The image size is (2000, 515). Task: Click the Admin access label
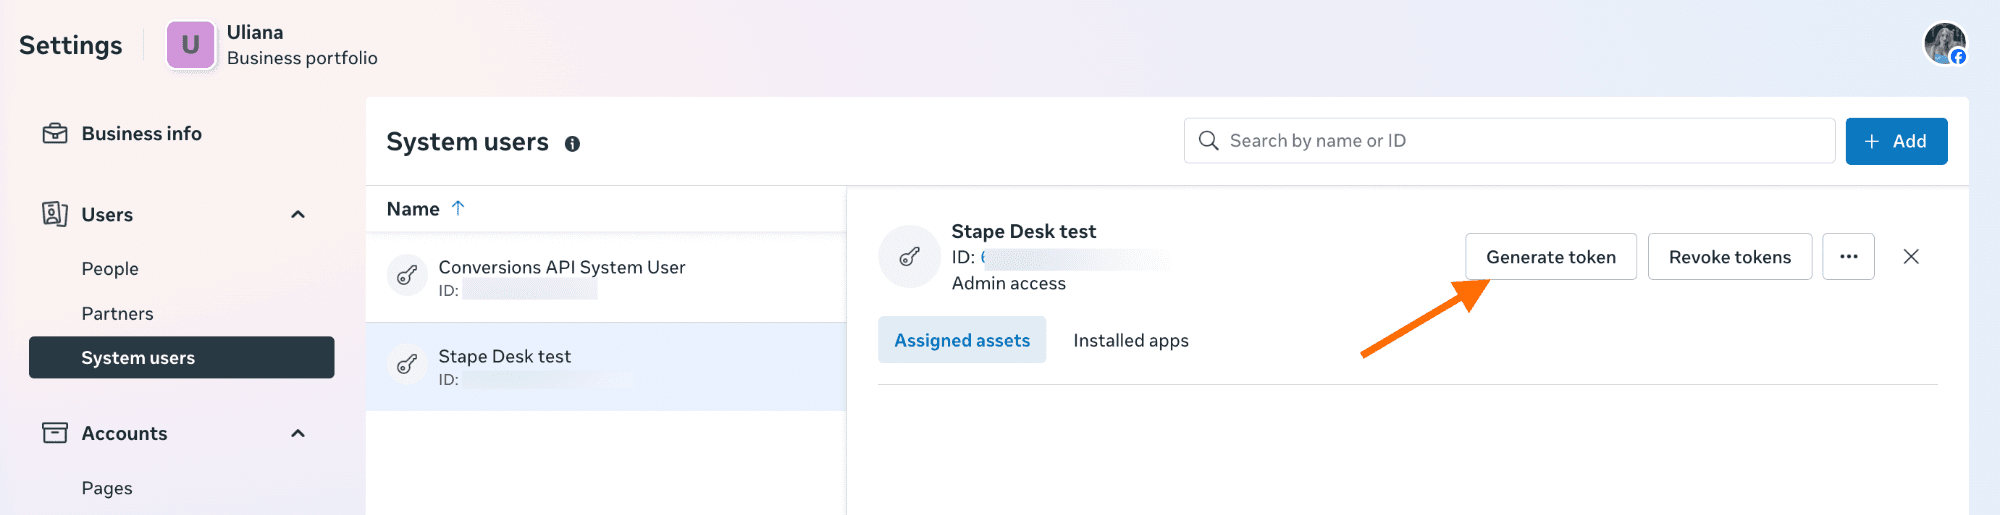(x=1008, y=283)
